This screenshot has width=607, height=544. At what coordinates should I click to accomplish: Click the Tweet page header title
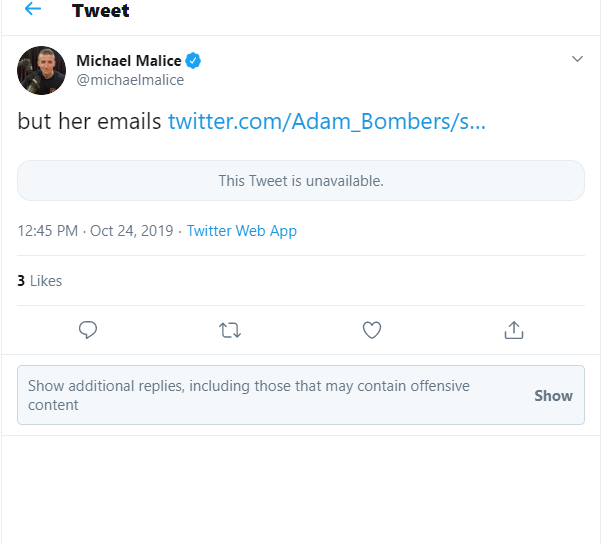coord(101,12)
